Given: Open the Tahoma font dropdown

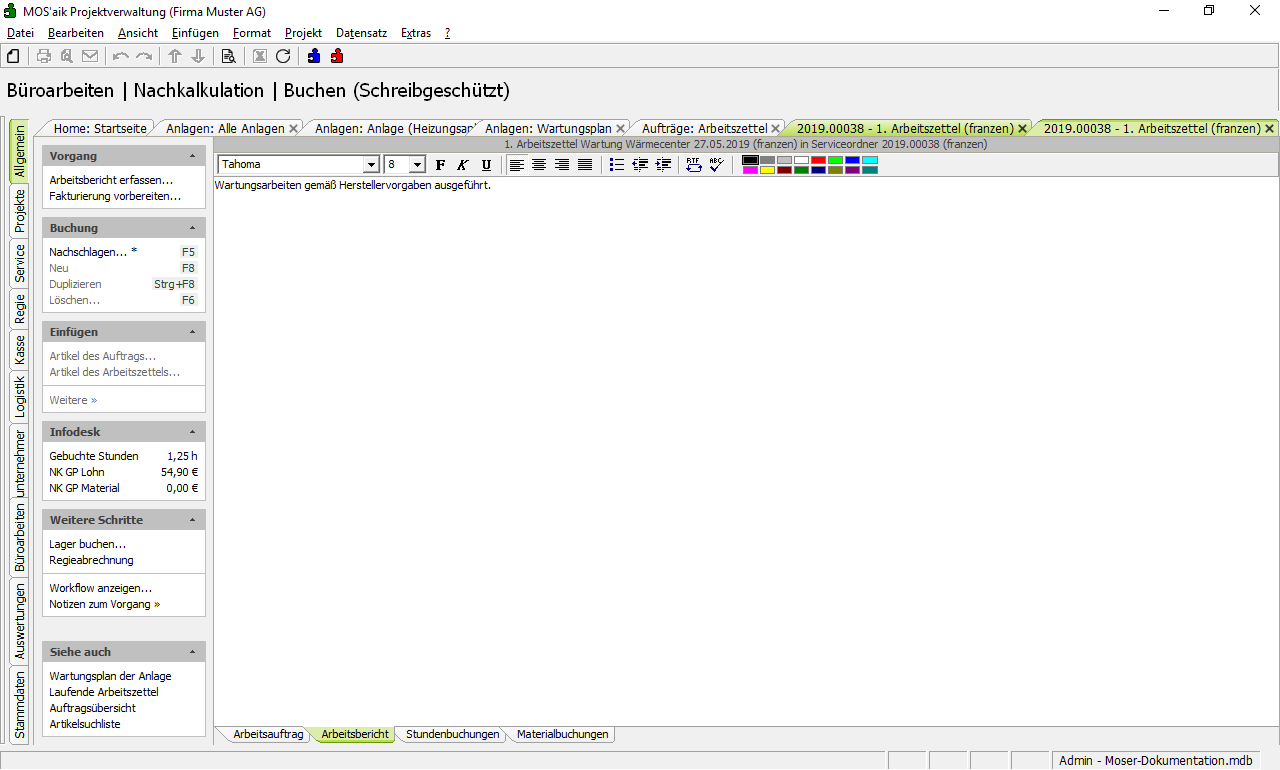Looking at the screenshot, I should pyautogui.click(x=371, y=165).
